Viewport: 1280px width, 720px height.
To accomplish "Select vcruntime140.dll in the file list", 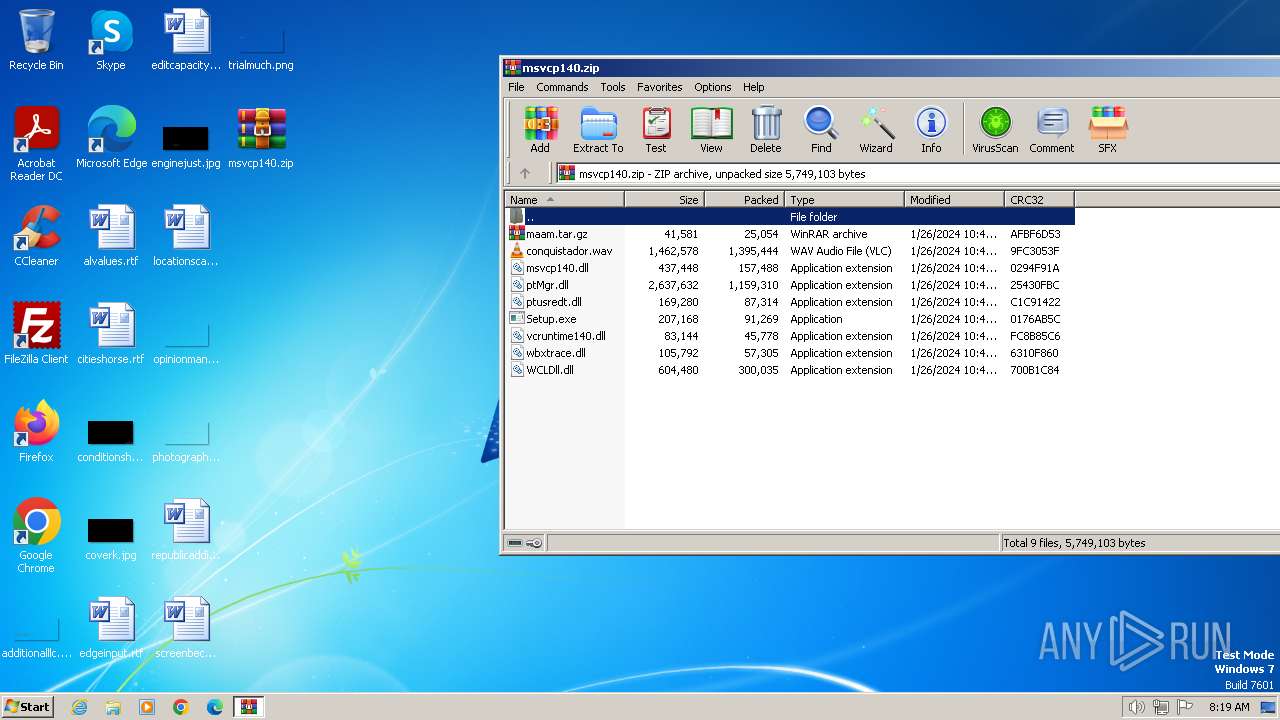I will pos(790,336).
